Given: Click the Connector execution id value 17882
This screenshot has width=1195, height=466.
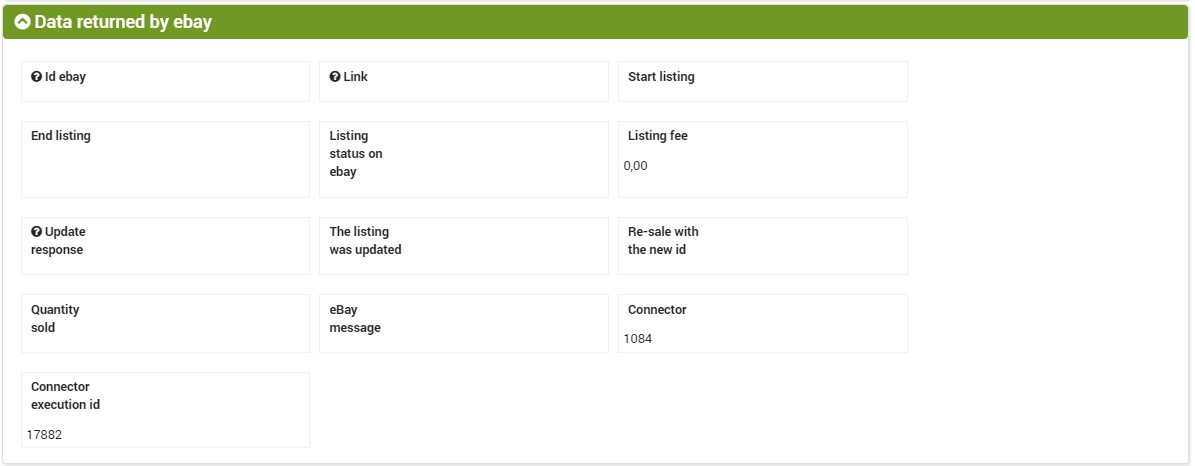Looking at the screenshot, I should point(44,435).
